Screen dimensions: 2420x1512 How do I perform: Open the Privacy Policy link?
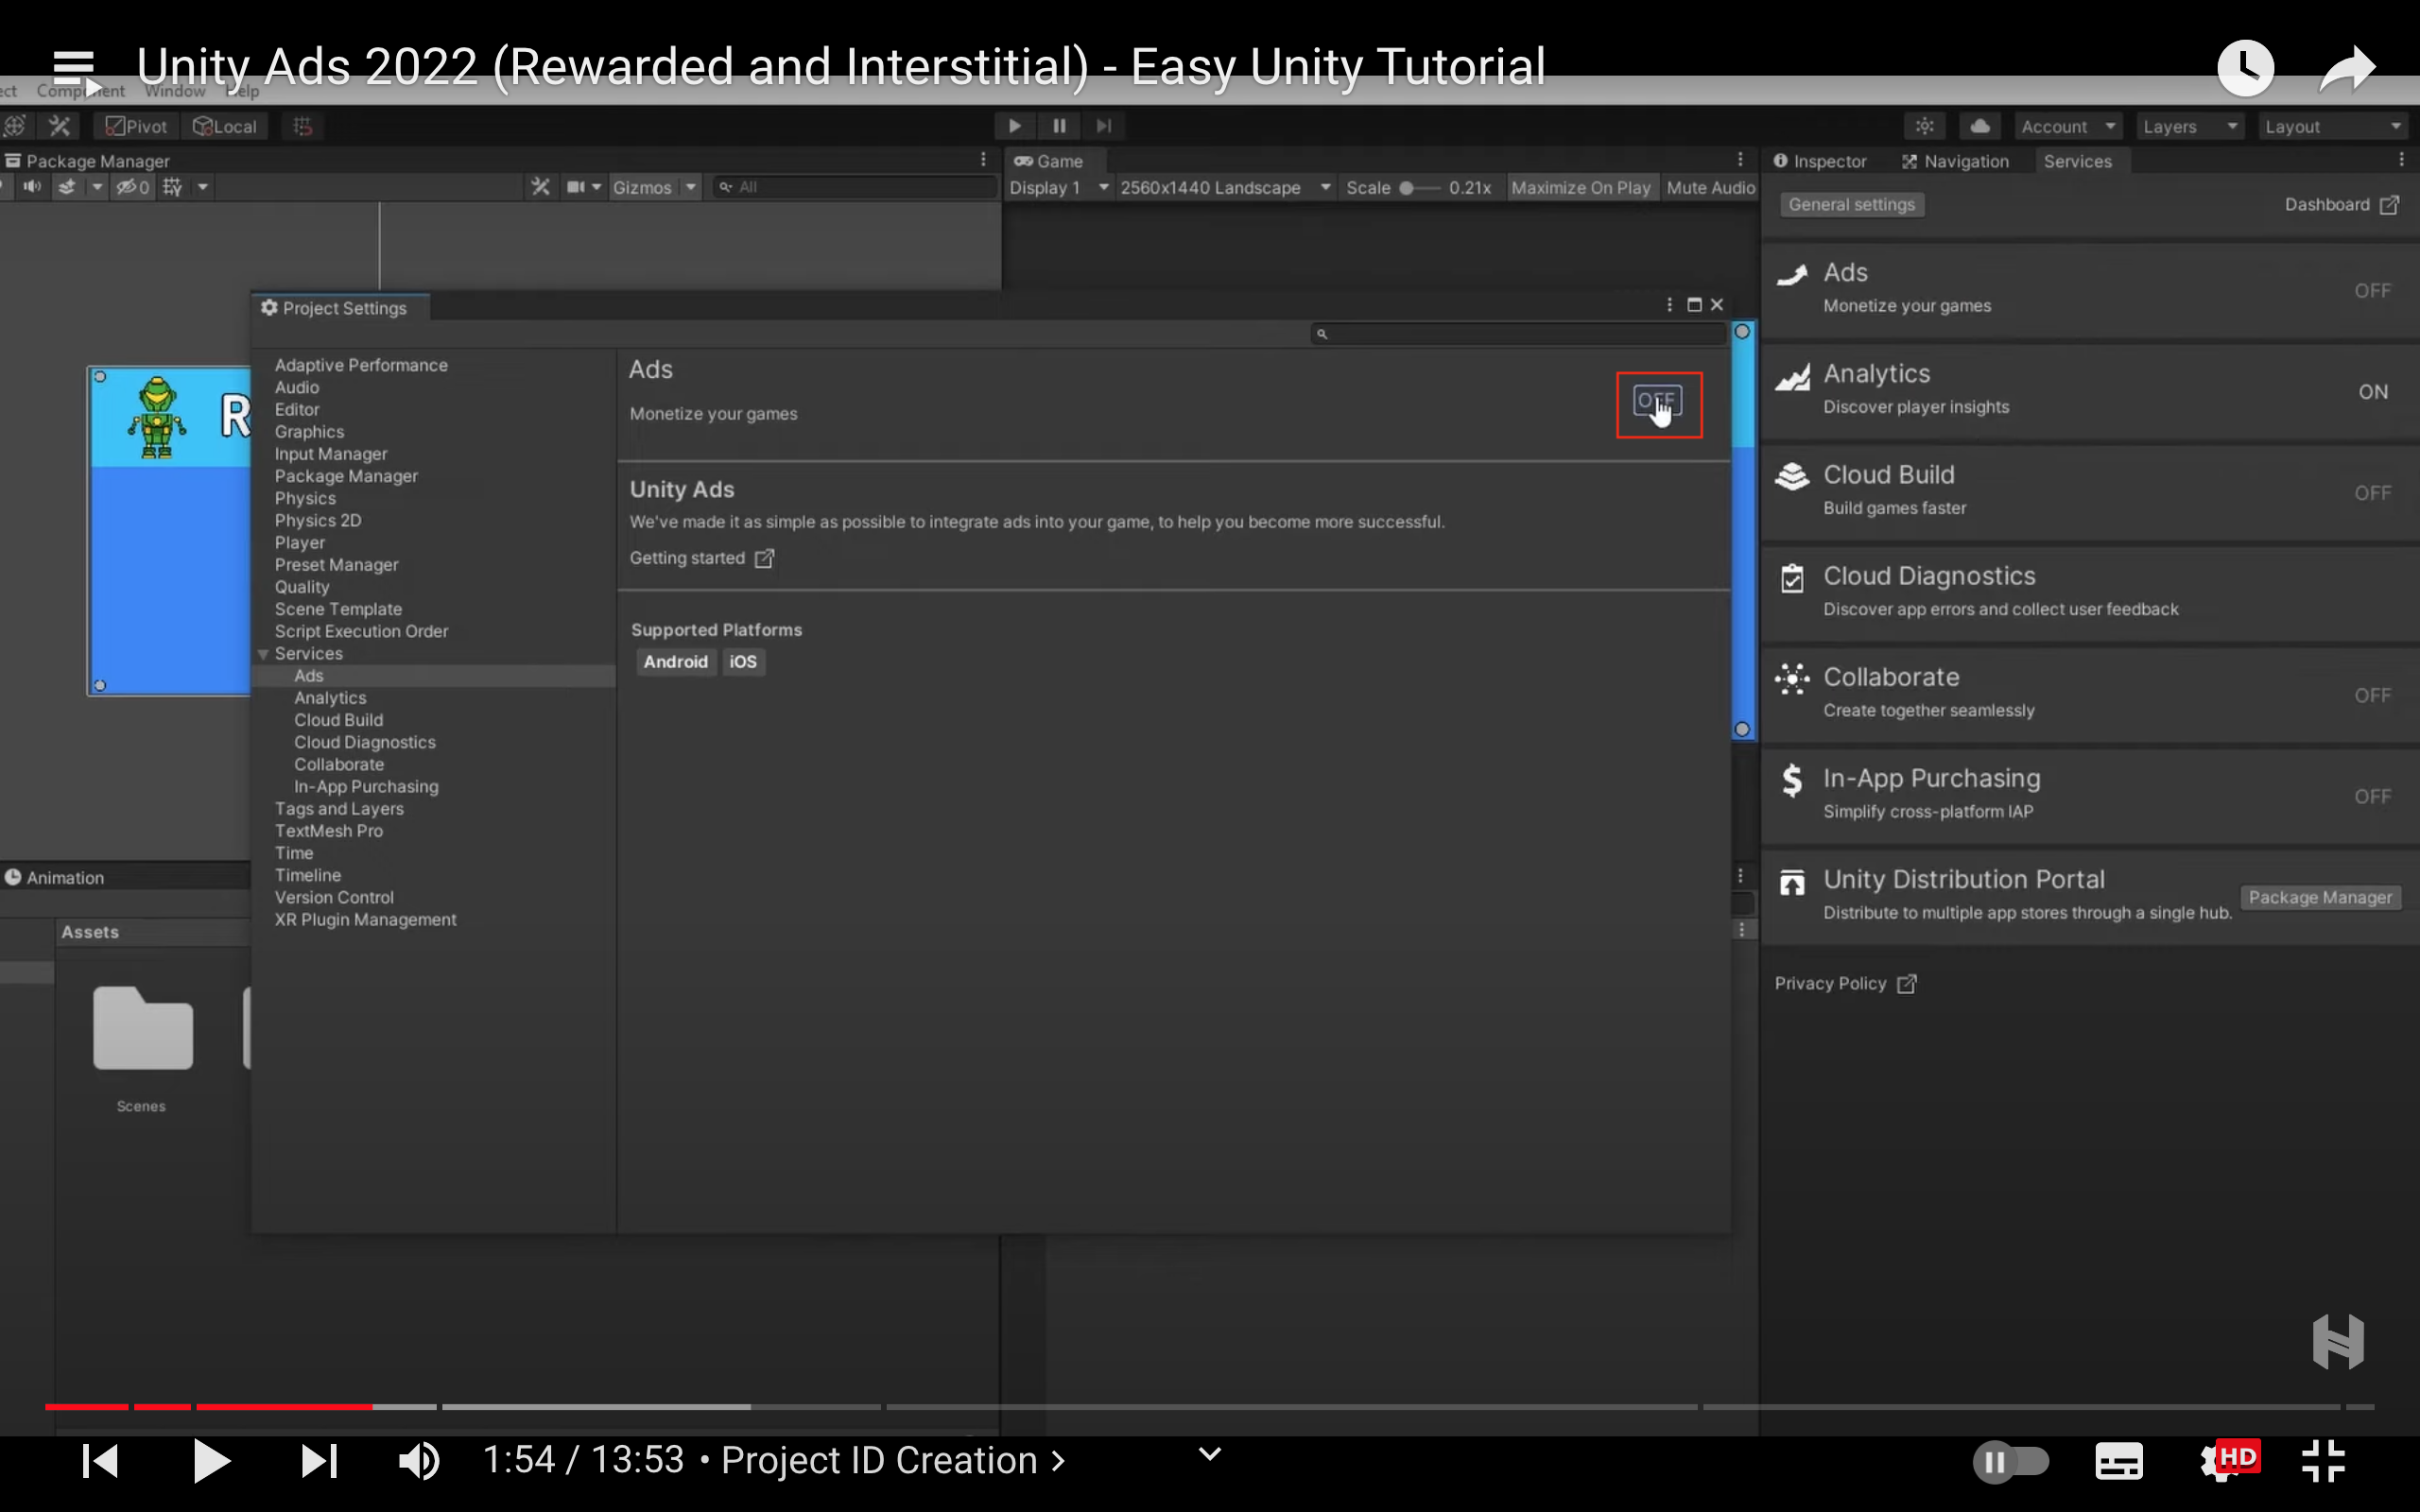[1845, 984]
